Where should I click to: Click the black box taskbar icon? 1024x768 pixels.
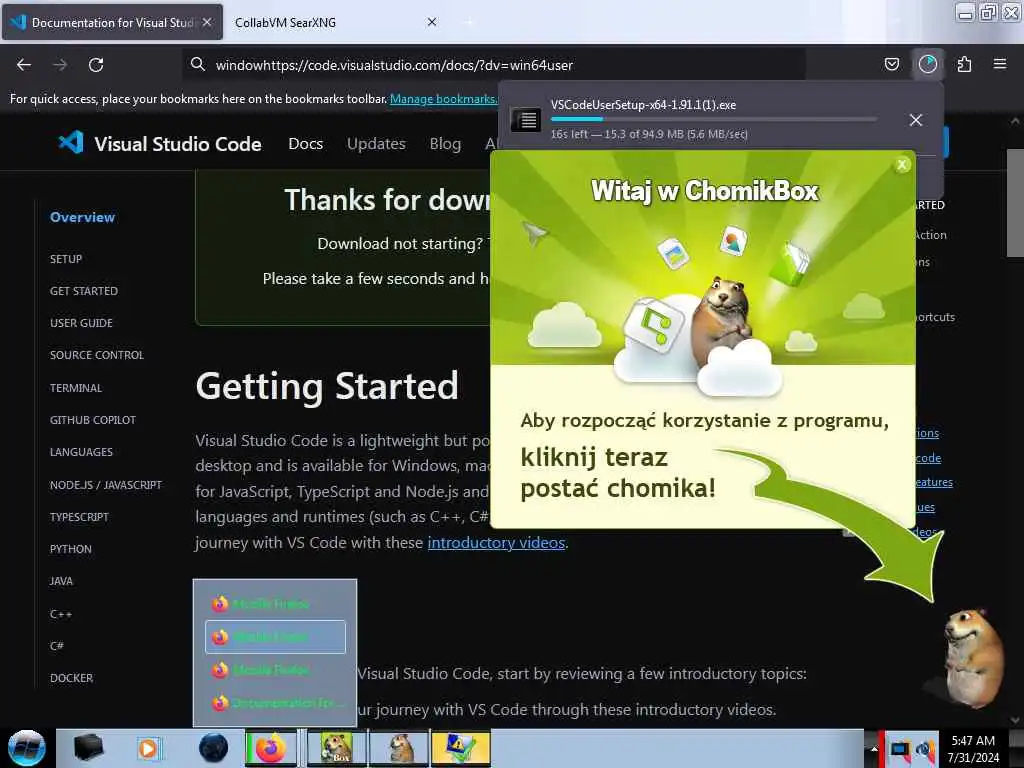[x=89, y=748]
